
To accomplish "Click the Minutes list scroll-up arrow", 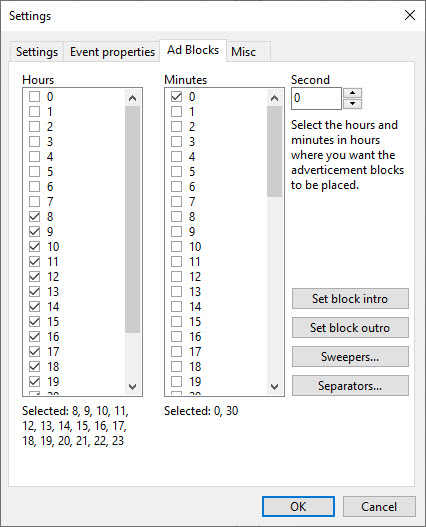I will (274, 98).
